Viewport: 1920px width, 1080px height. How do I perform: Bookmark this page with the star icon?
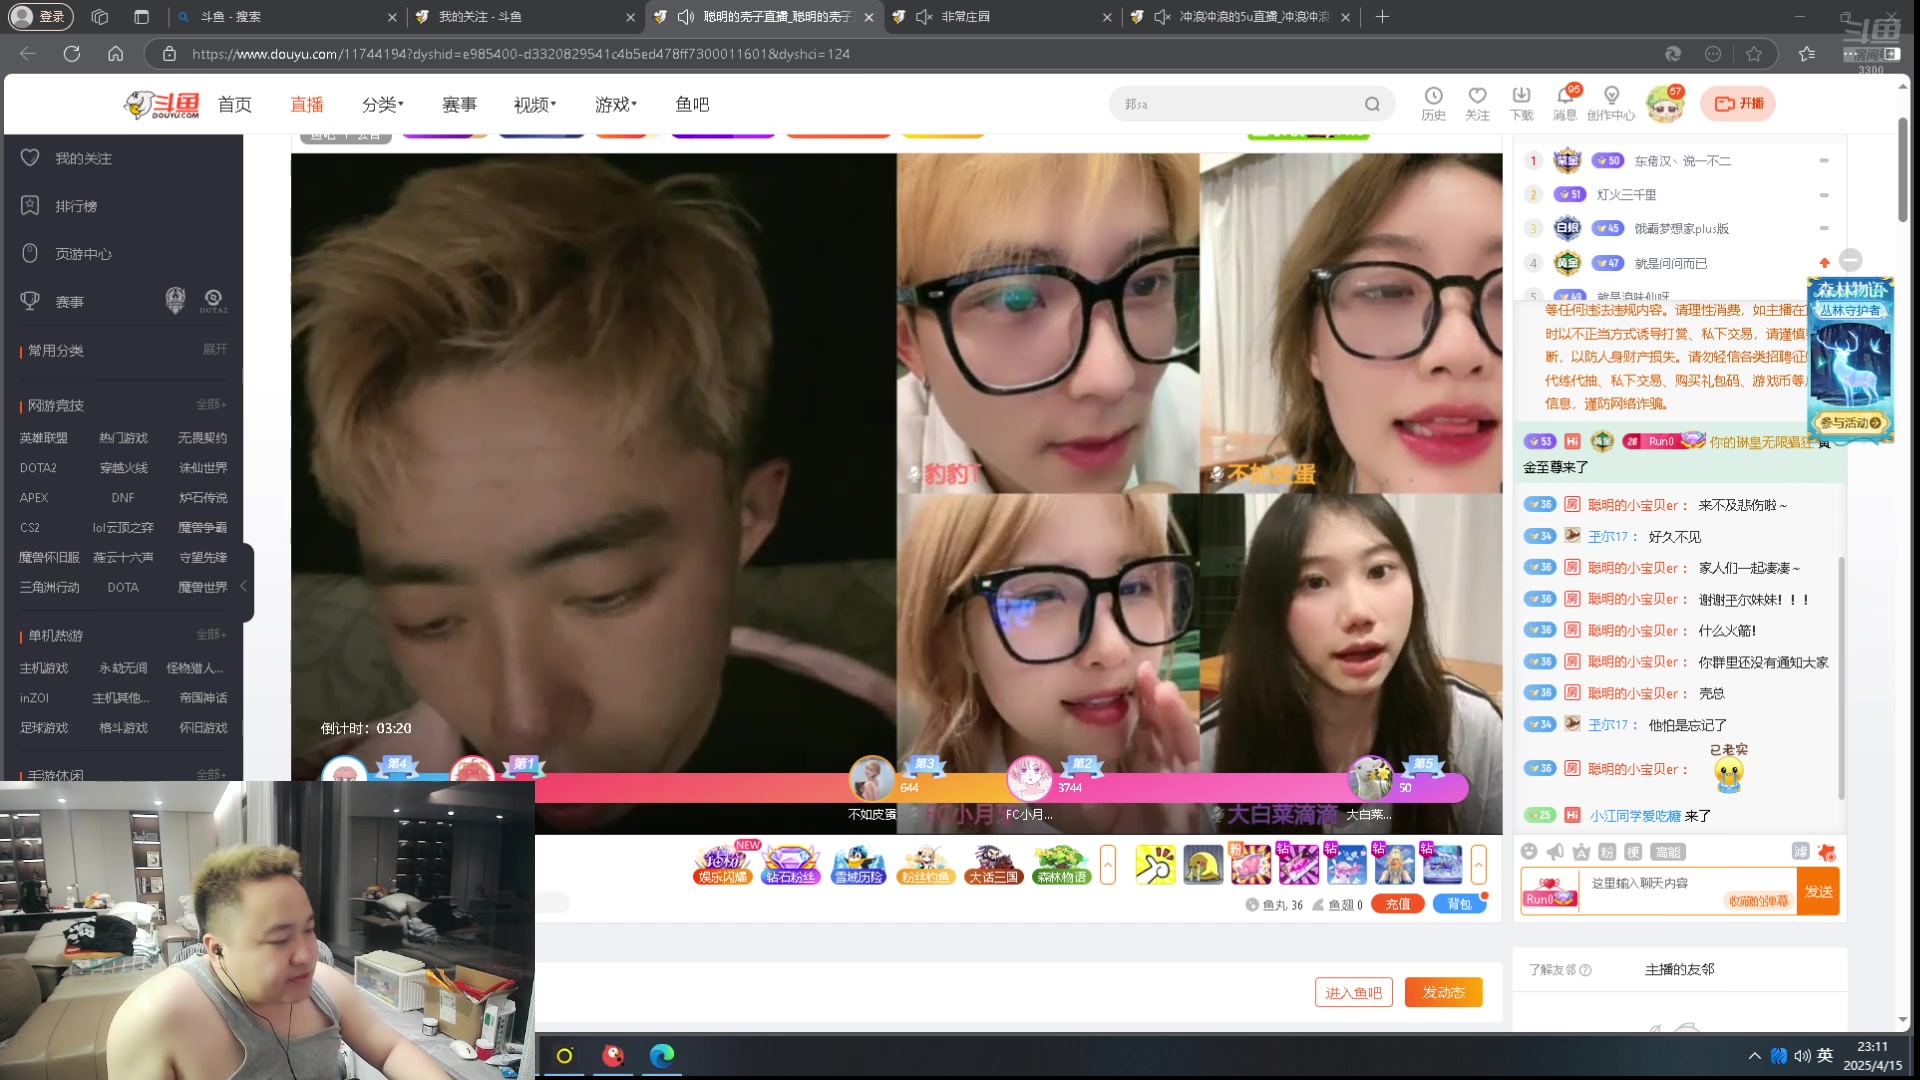point(1754,54)
